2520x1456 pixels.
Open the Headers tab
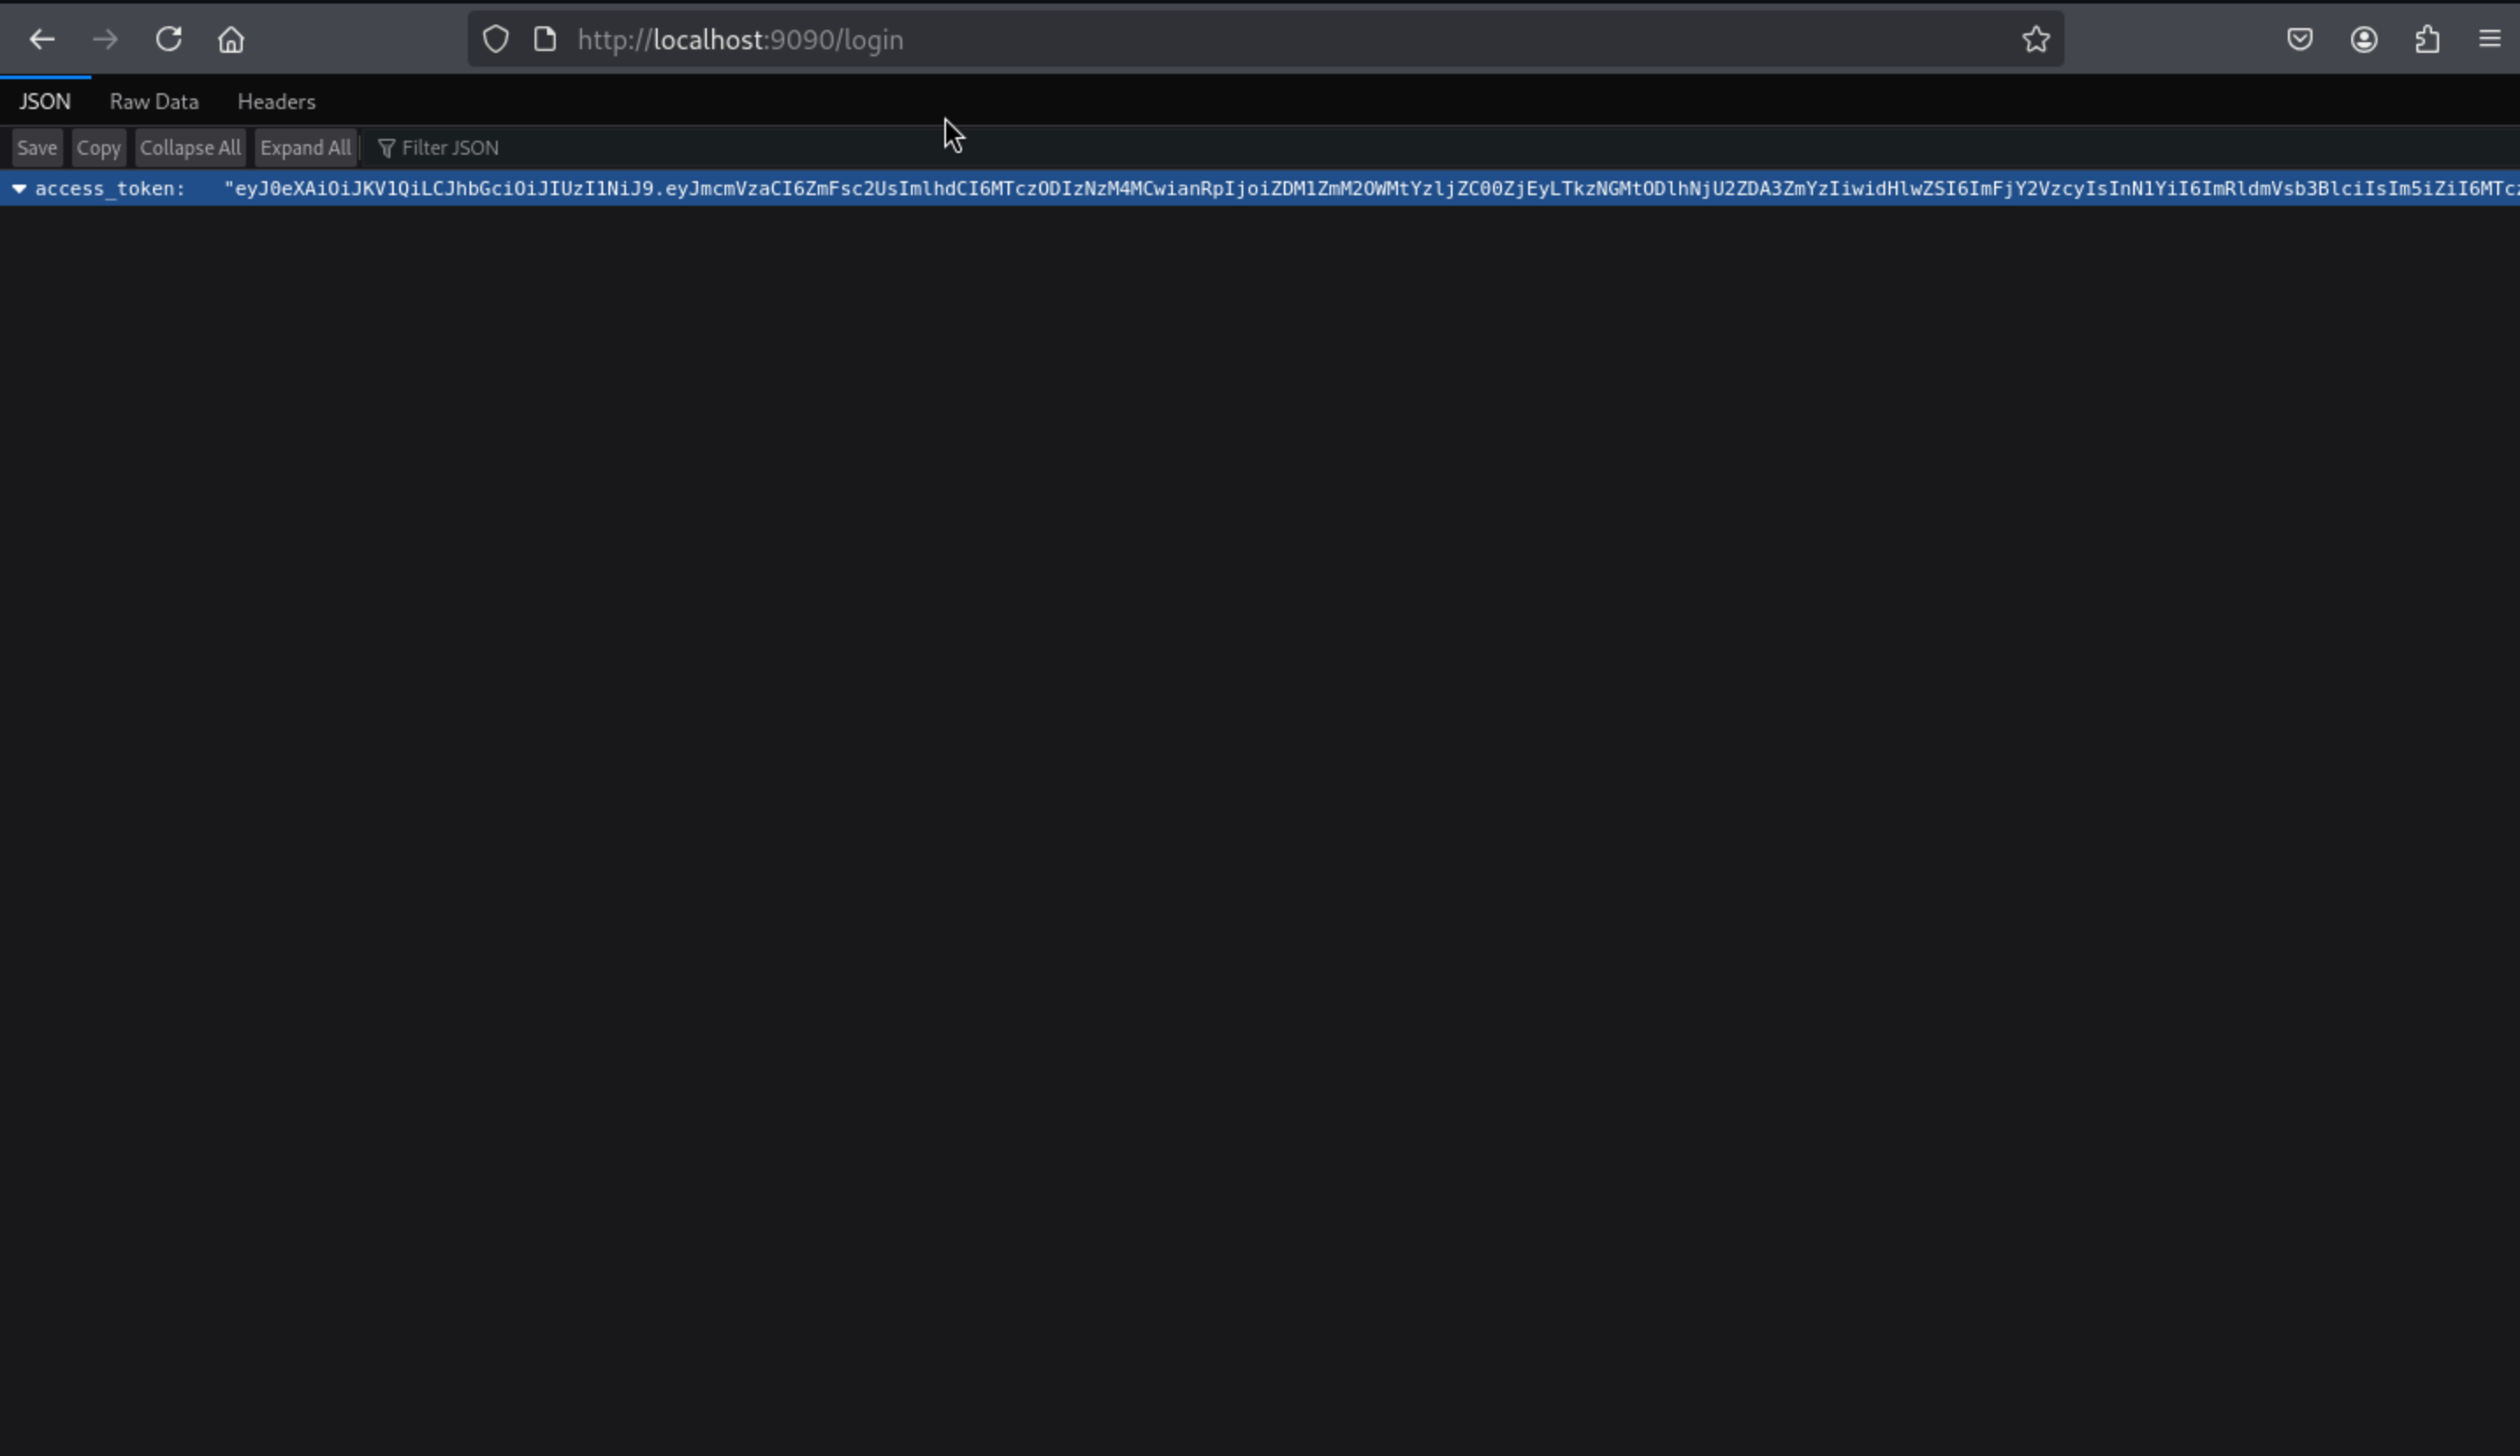tap(276, 102)
